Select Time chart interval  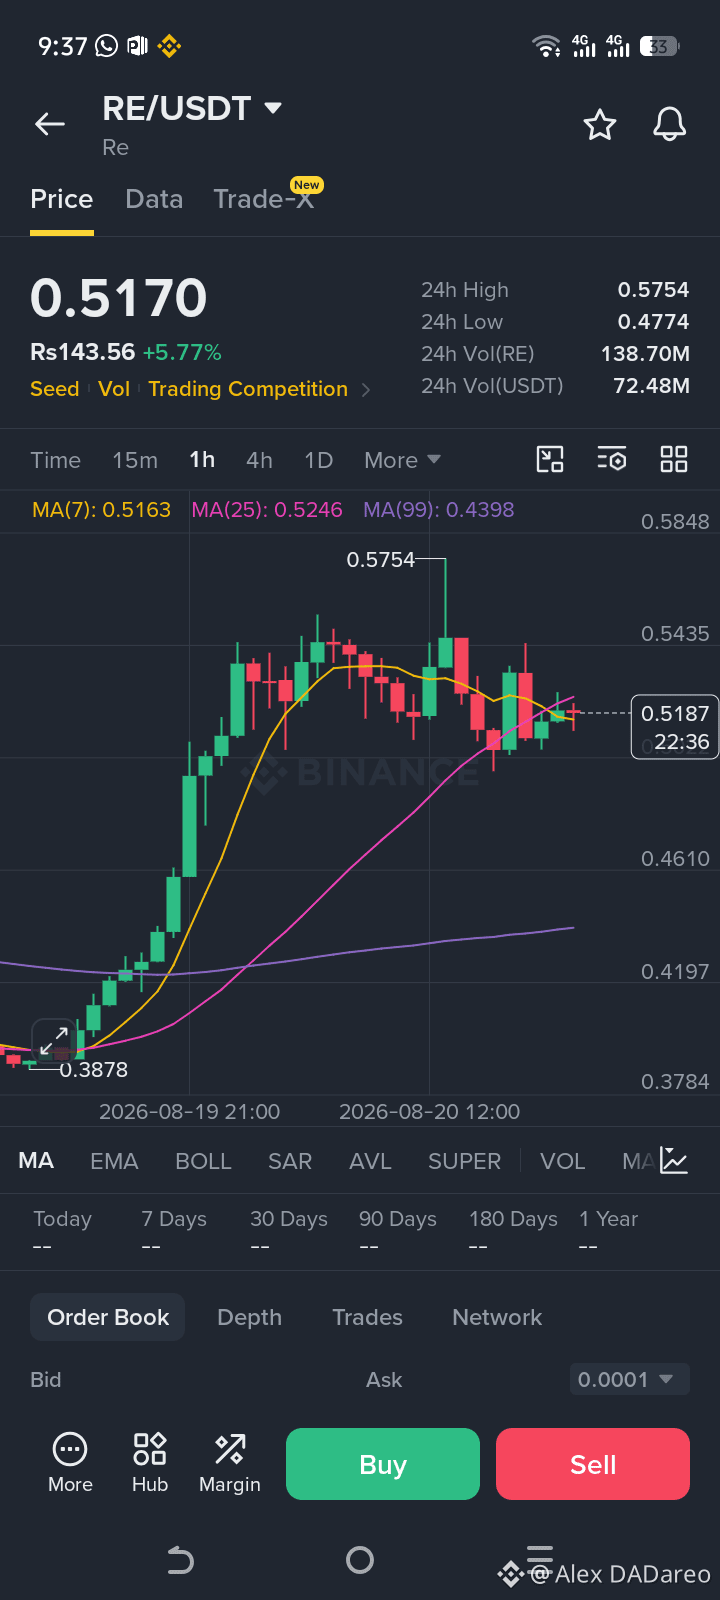pos(55,460)
